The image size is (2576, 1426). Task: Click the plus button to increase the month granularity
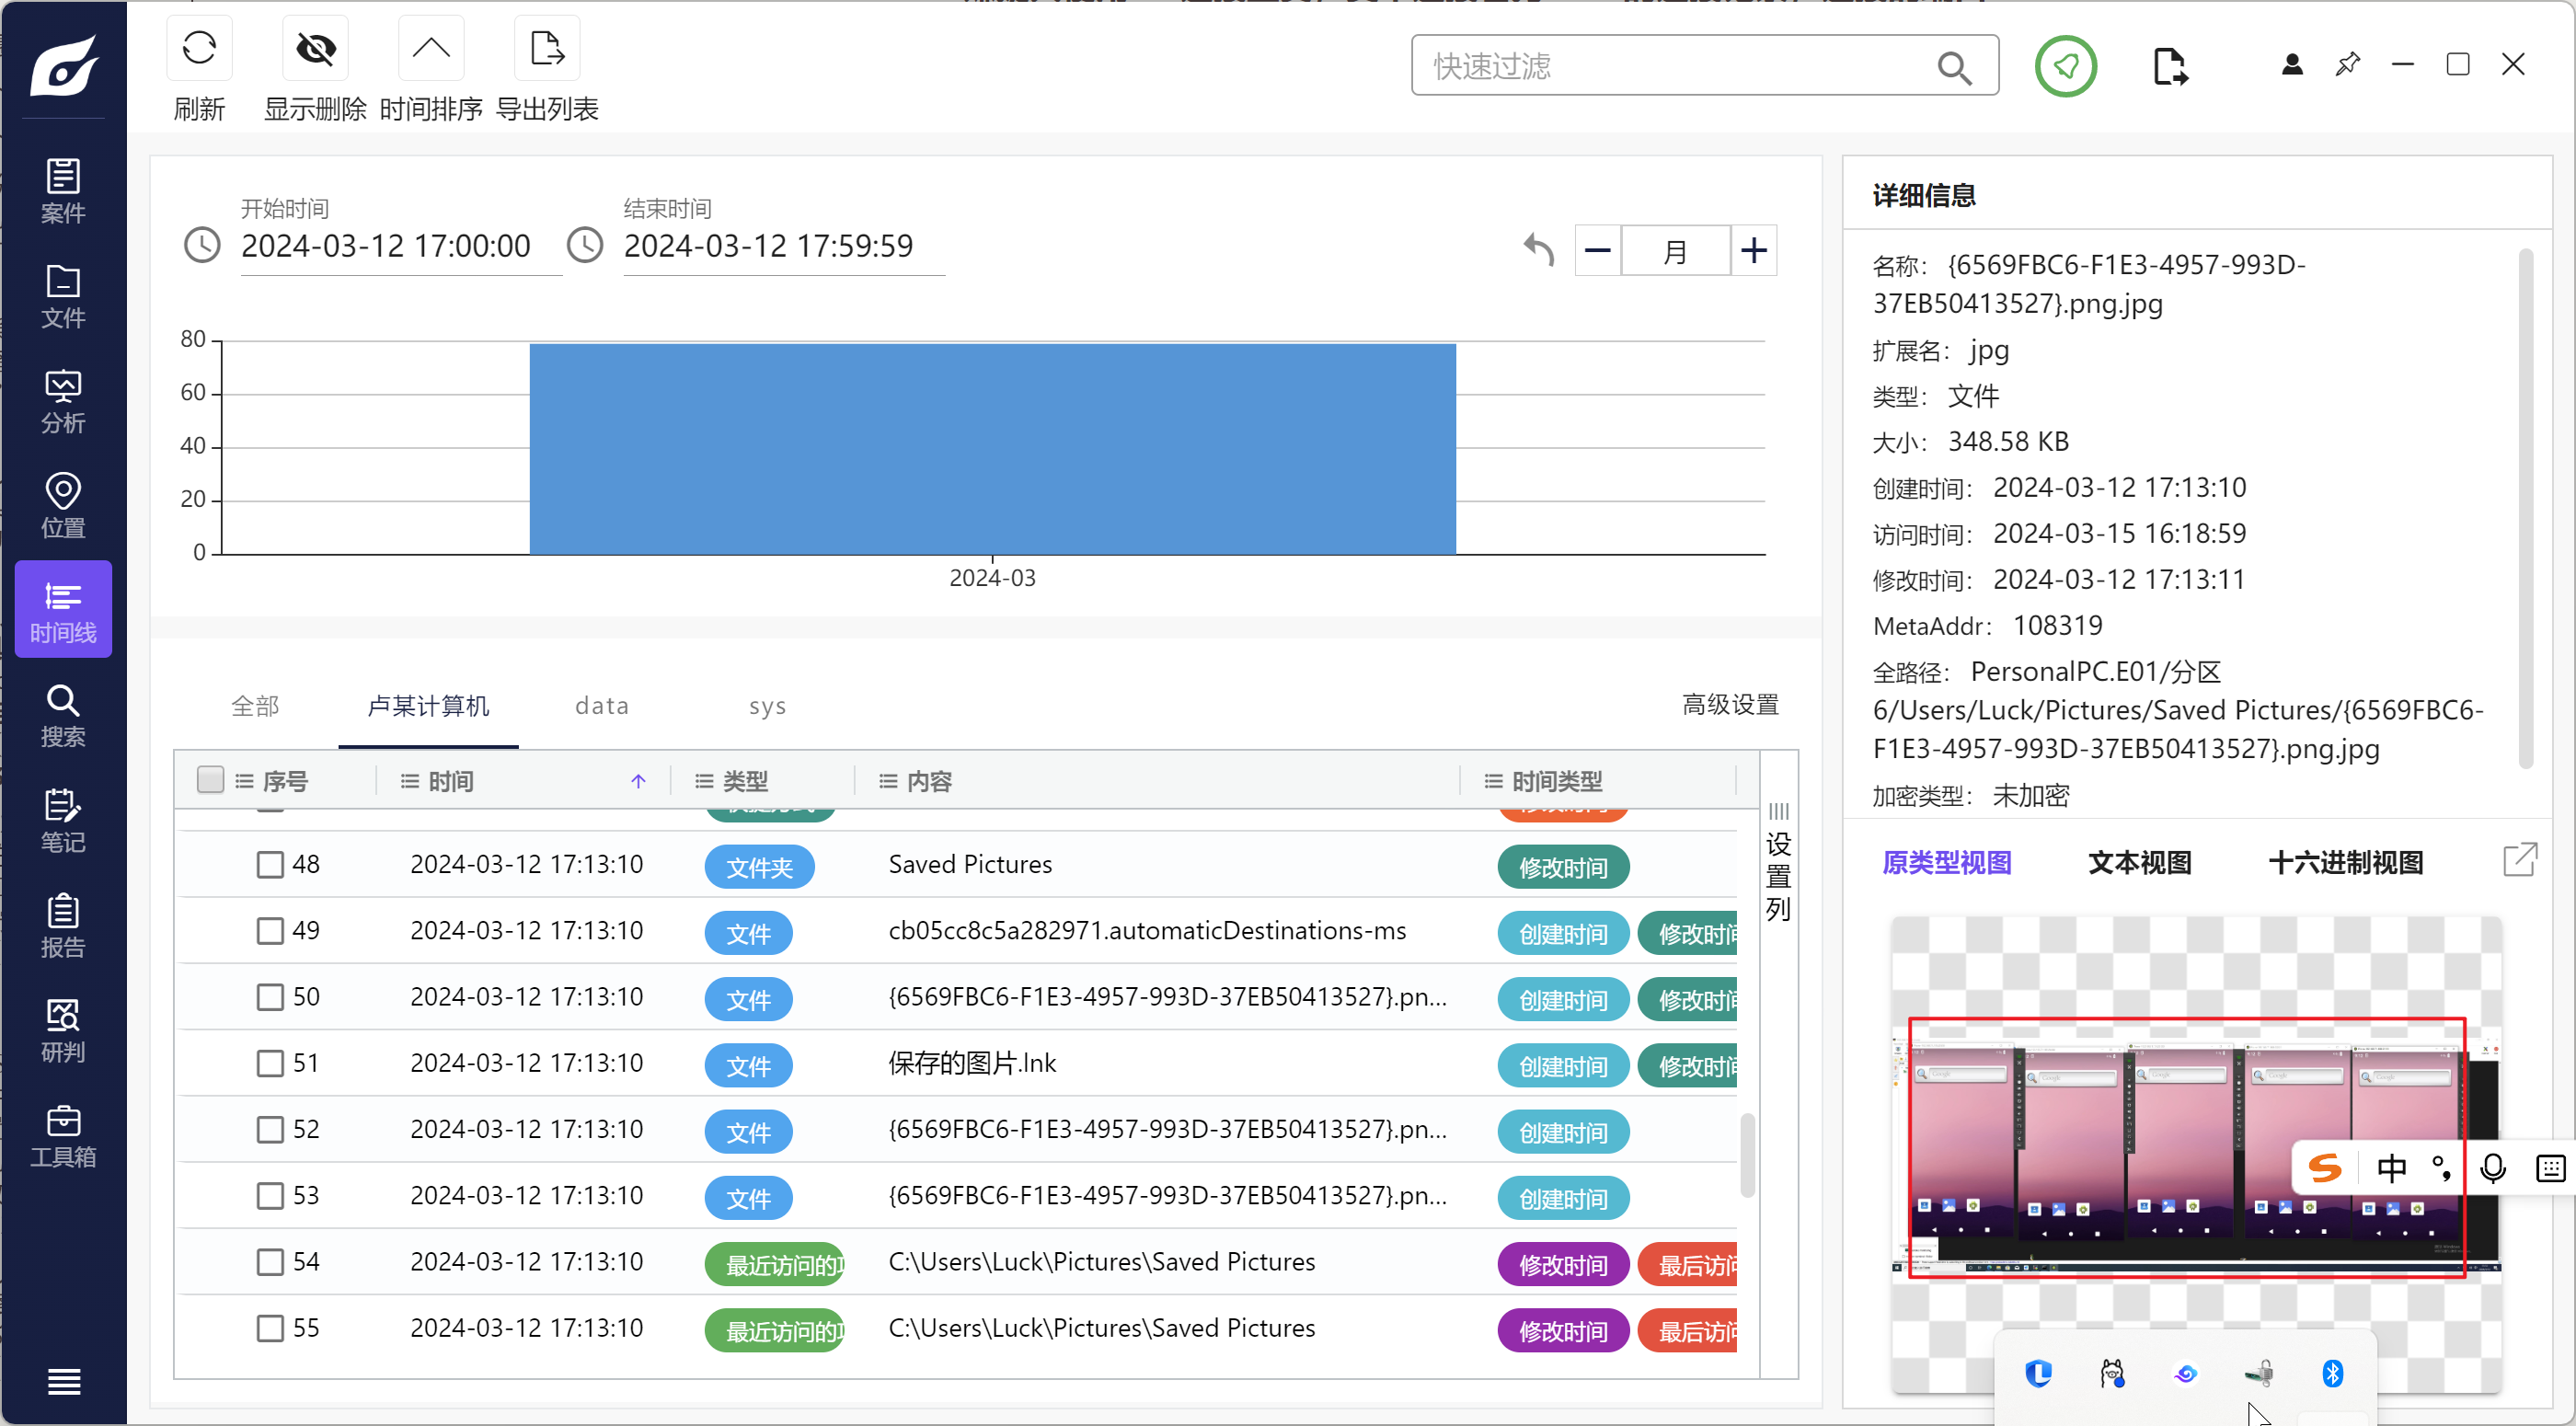(x=1753, y=250)
